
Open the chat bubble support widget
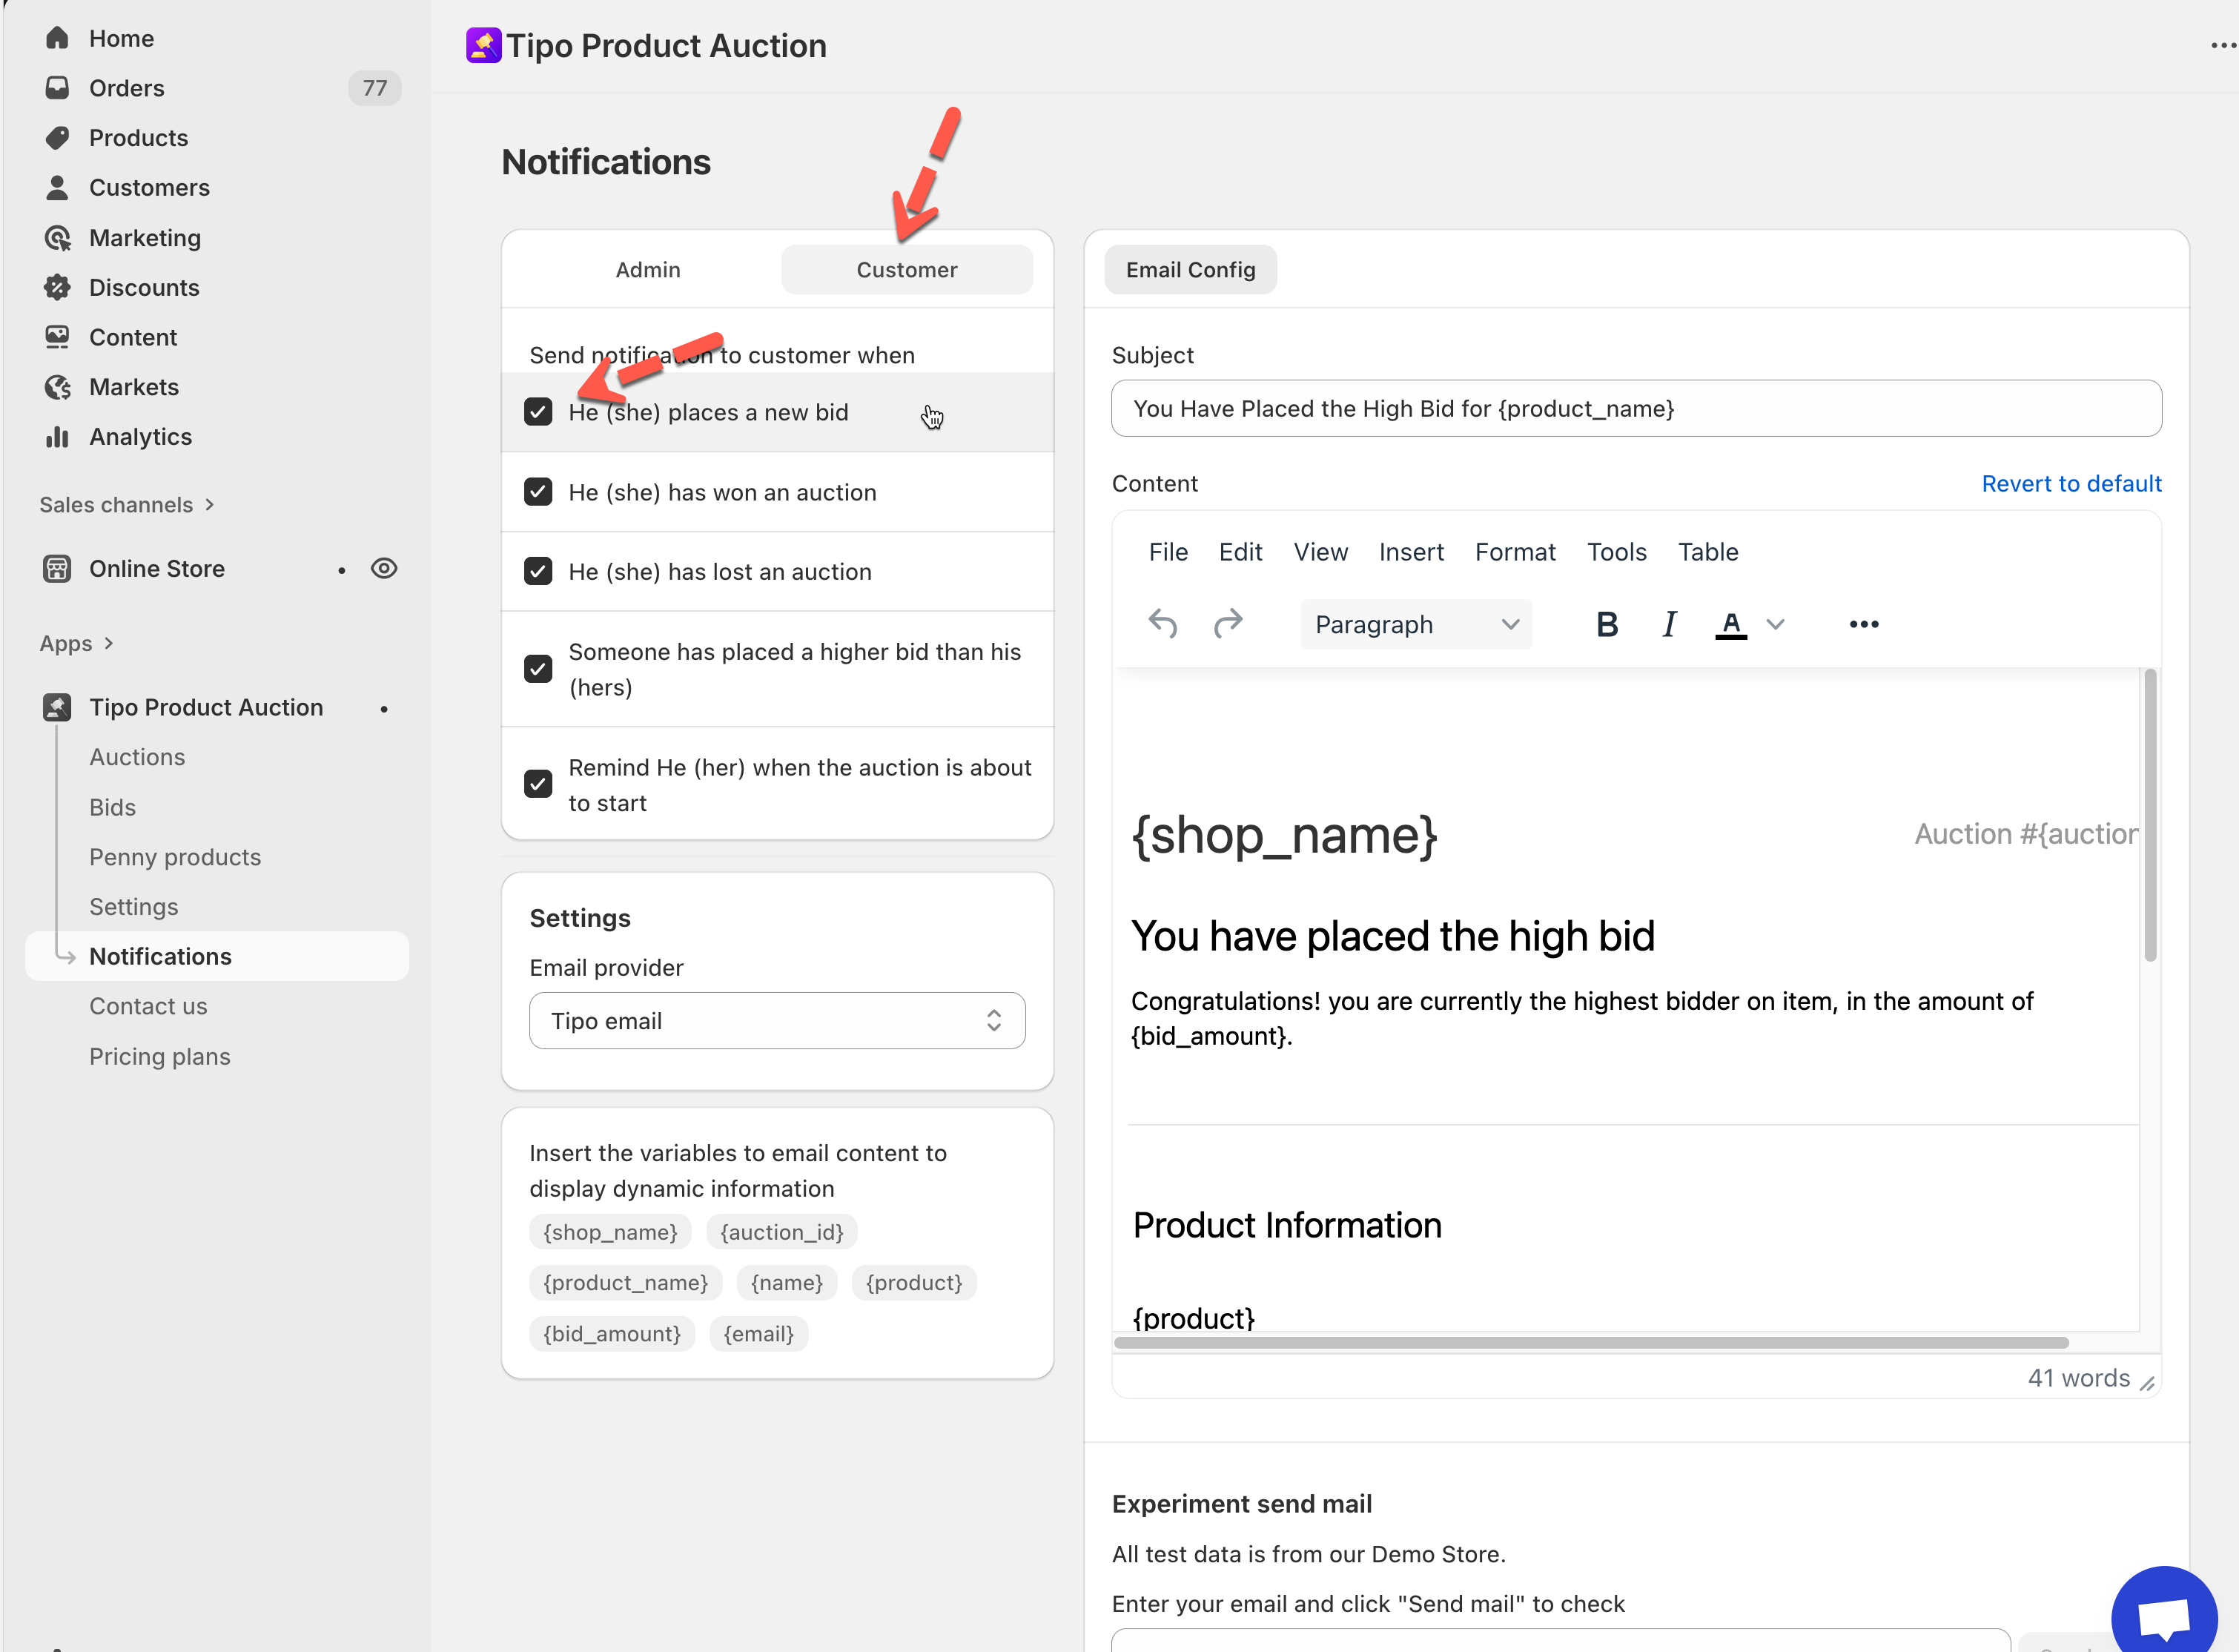[x=2164, y=1616]
